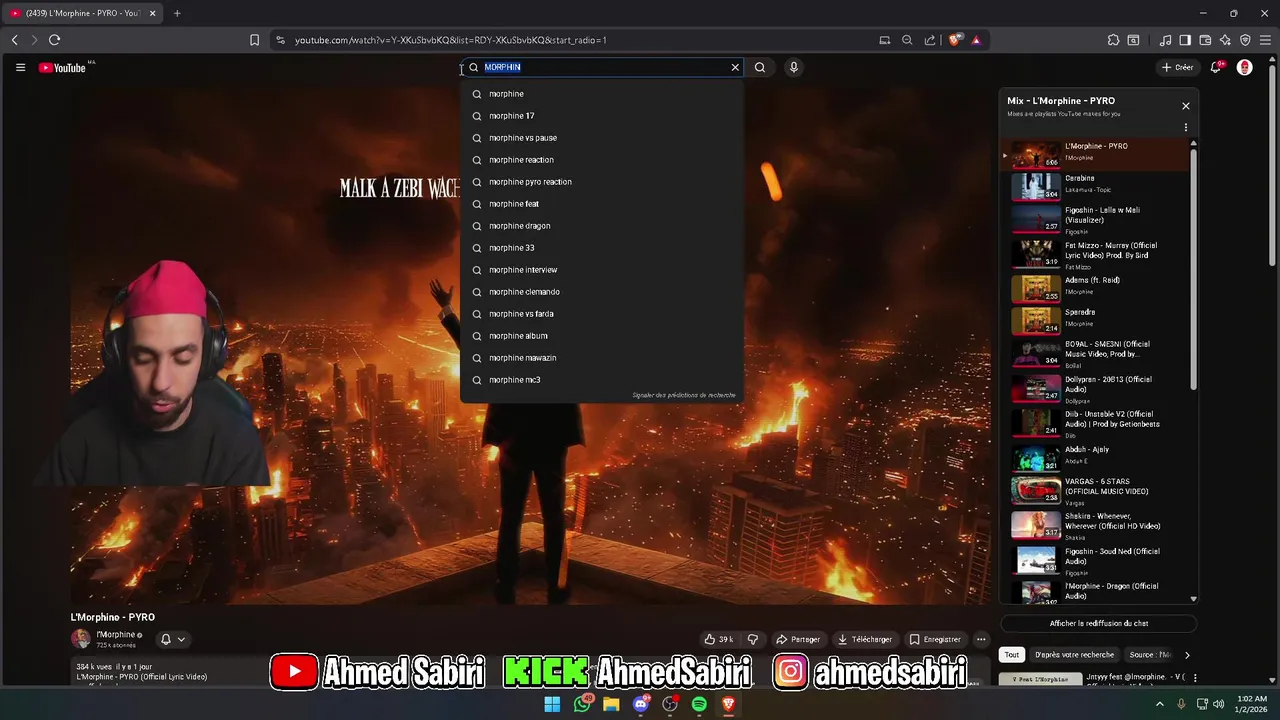Open l'Morphine channel avatar
The height and width of the screenshot is (720, 1280).
[x=80, y=639]
